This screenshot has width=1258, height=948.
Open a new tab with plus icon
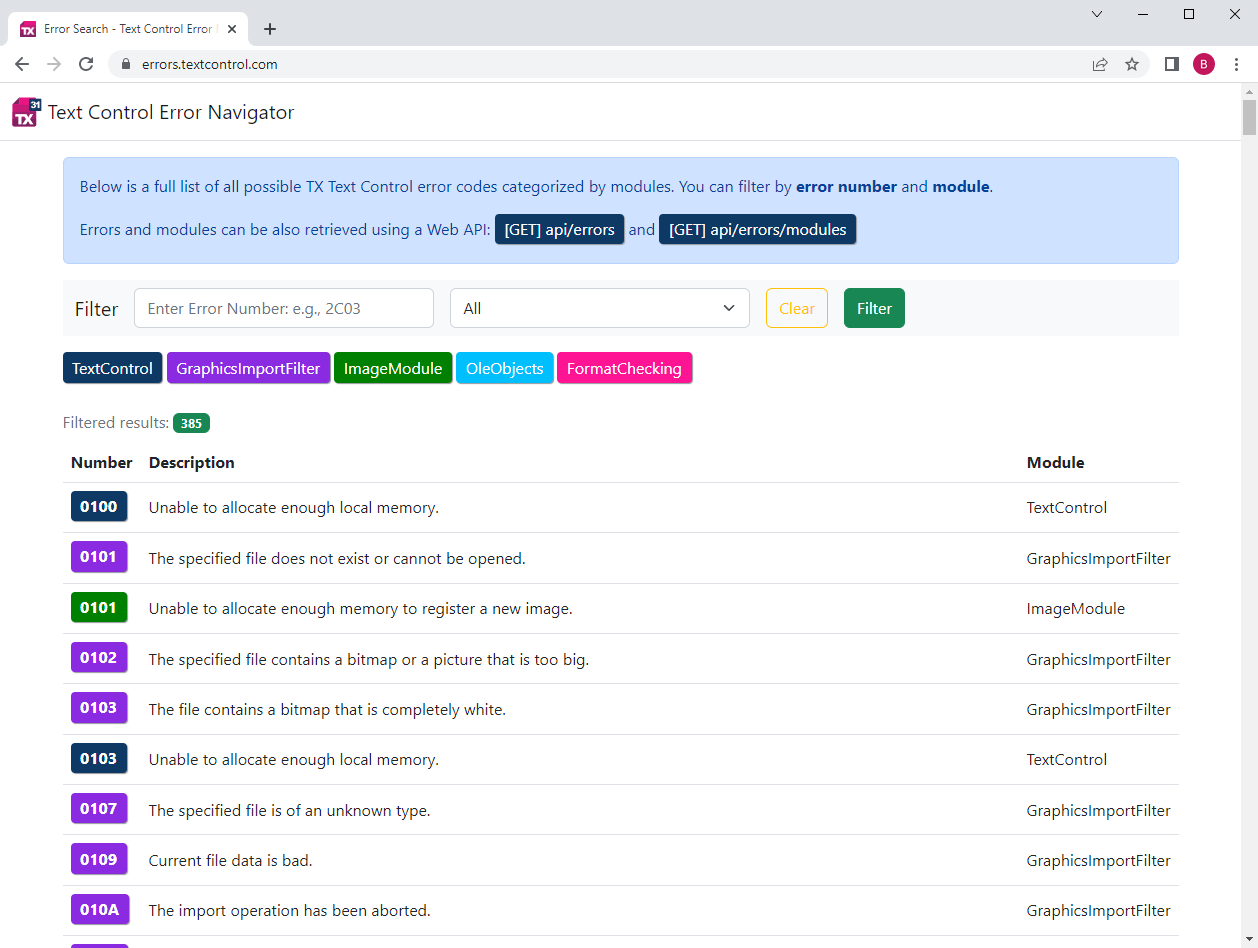pyautogui.click(x=269, y=29)
